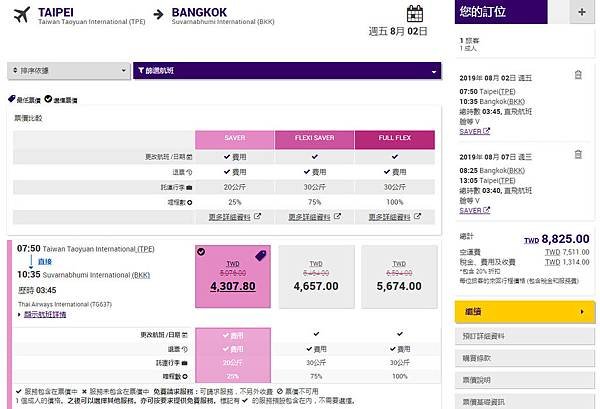600x409 pixels.
Task: Open 票價基礎資訊 section
Action: 525,401
